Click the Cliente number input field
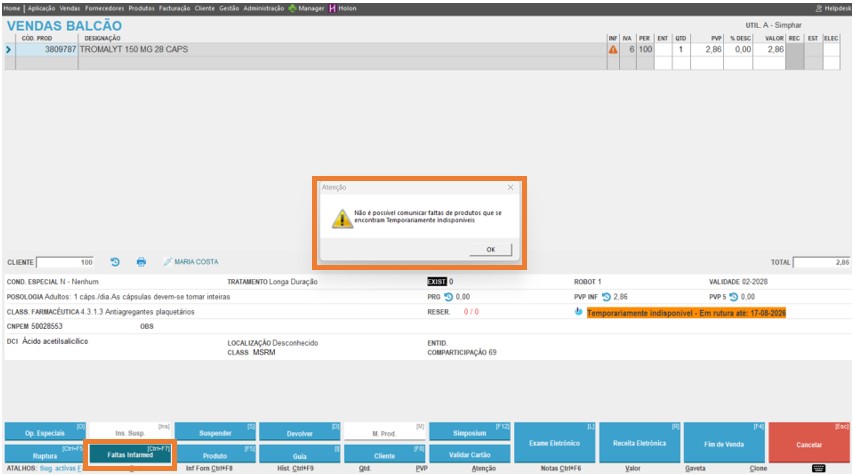 pyautogui.click(x=65, y=262)
